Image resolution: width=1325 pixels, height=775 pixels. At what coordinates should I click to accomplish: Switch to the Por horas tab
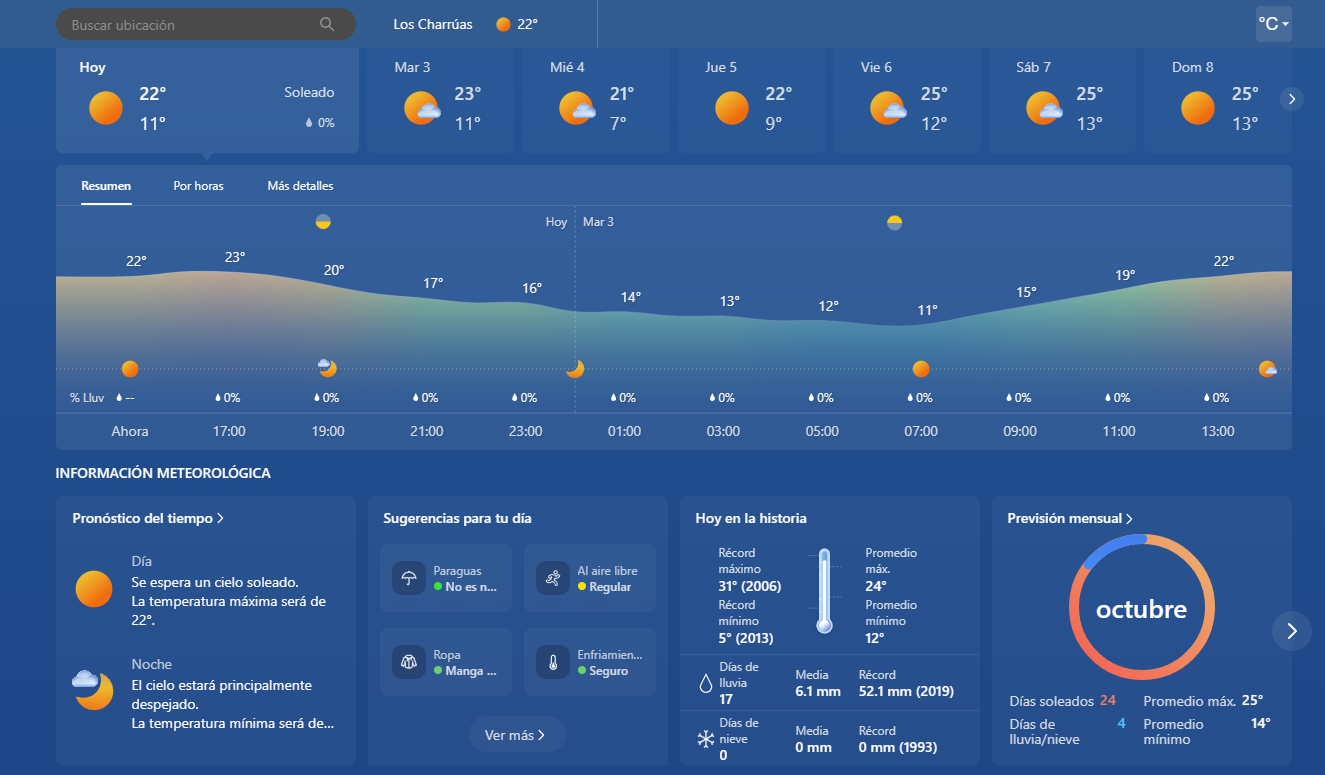point(198,186)
